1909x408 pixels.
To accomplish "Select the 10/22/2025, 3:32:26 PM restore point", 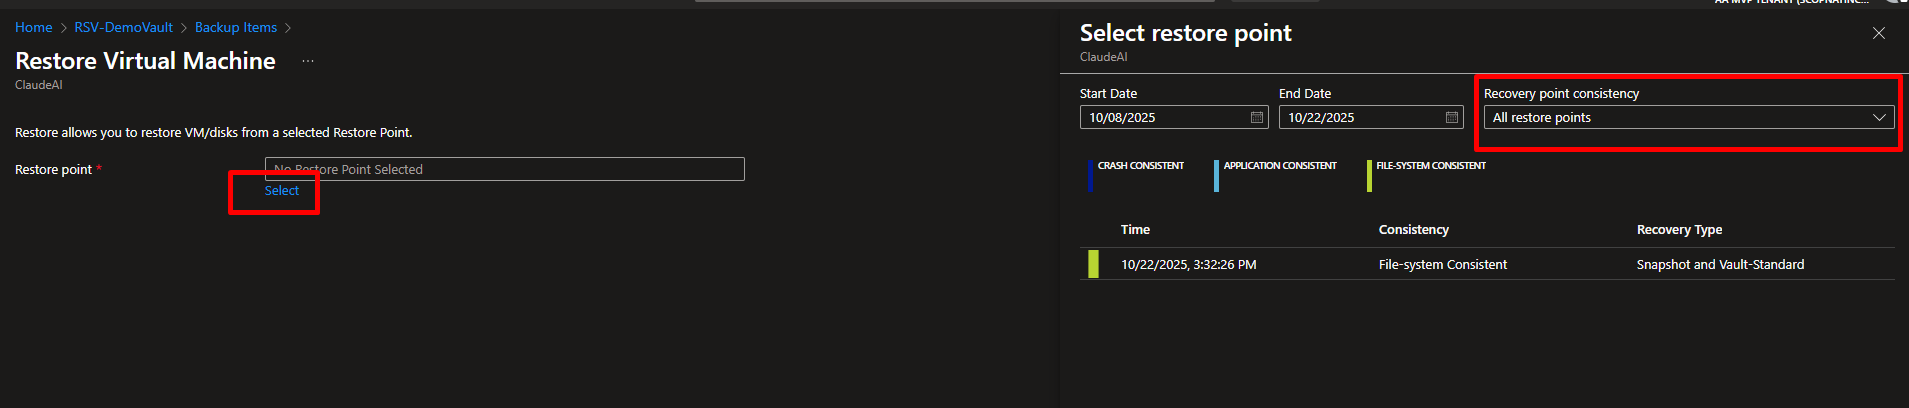I will pyautogui.click(x=1188, y=265).
